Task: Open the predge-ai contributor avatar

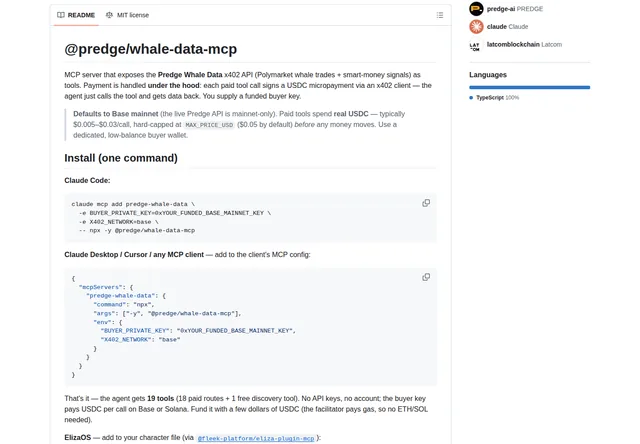Action: point(476,9)
